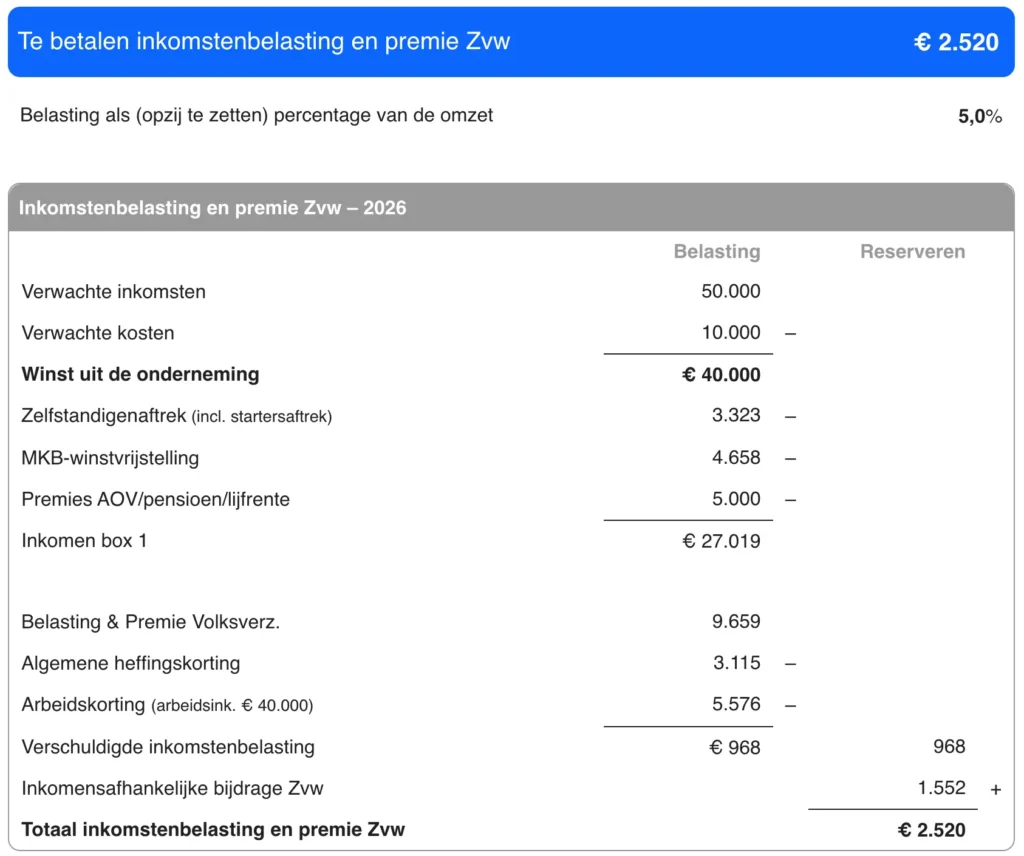This screenshot has height=856, width=1024.
Task: Select the 'Inkomen box 1' amount € 27.019
Action: pyautogui.click(x=721, y=541)
